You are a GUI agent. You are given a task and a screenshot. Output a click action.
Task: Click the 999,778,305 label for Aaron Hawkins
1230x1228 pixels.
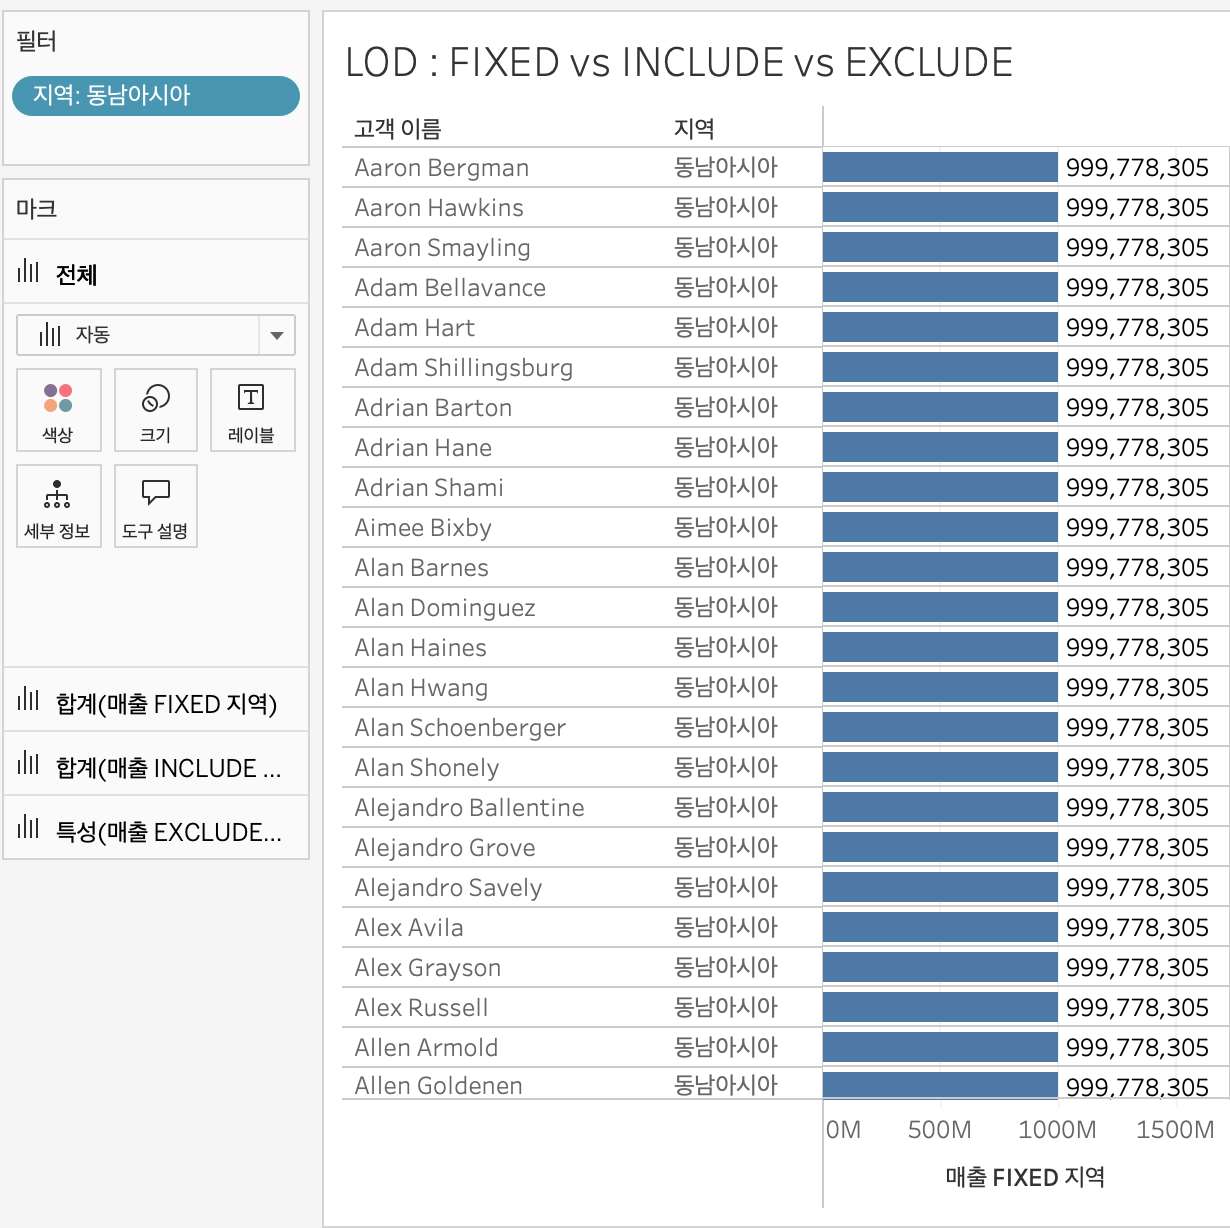coord(1137,208)
